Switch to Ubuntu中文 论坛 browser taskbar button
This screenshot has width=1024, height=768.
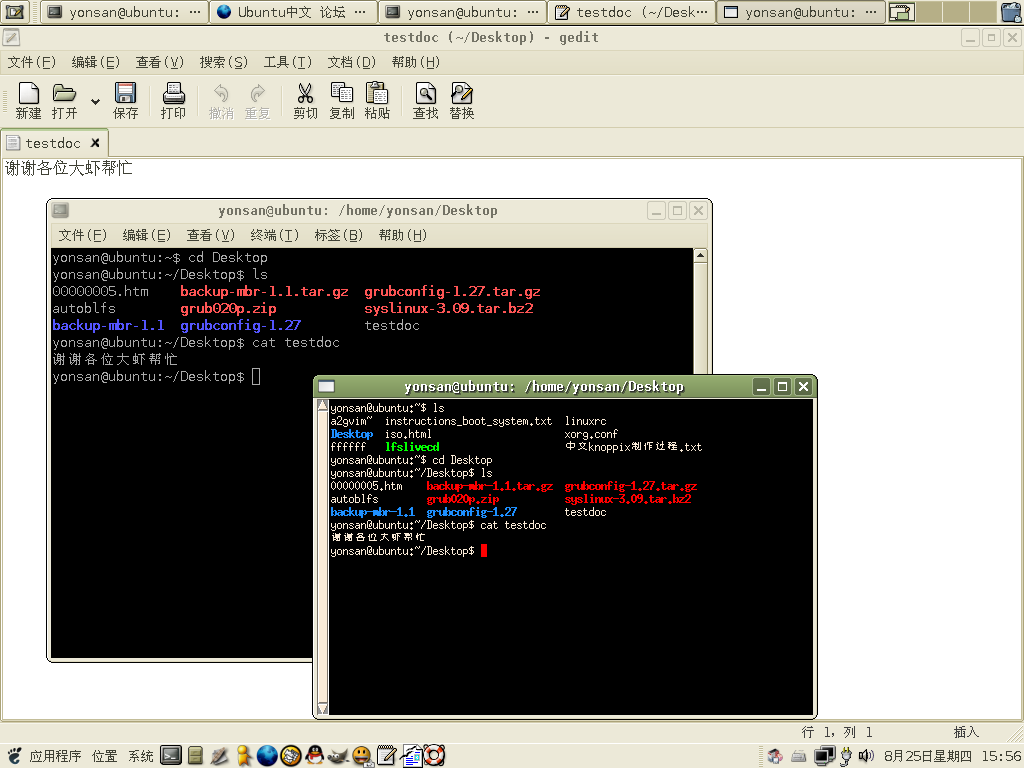point(293,12)
